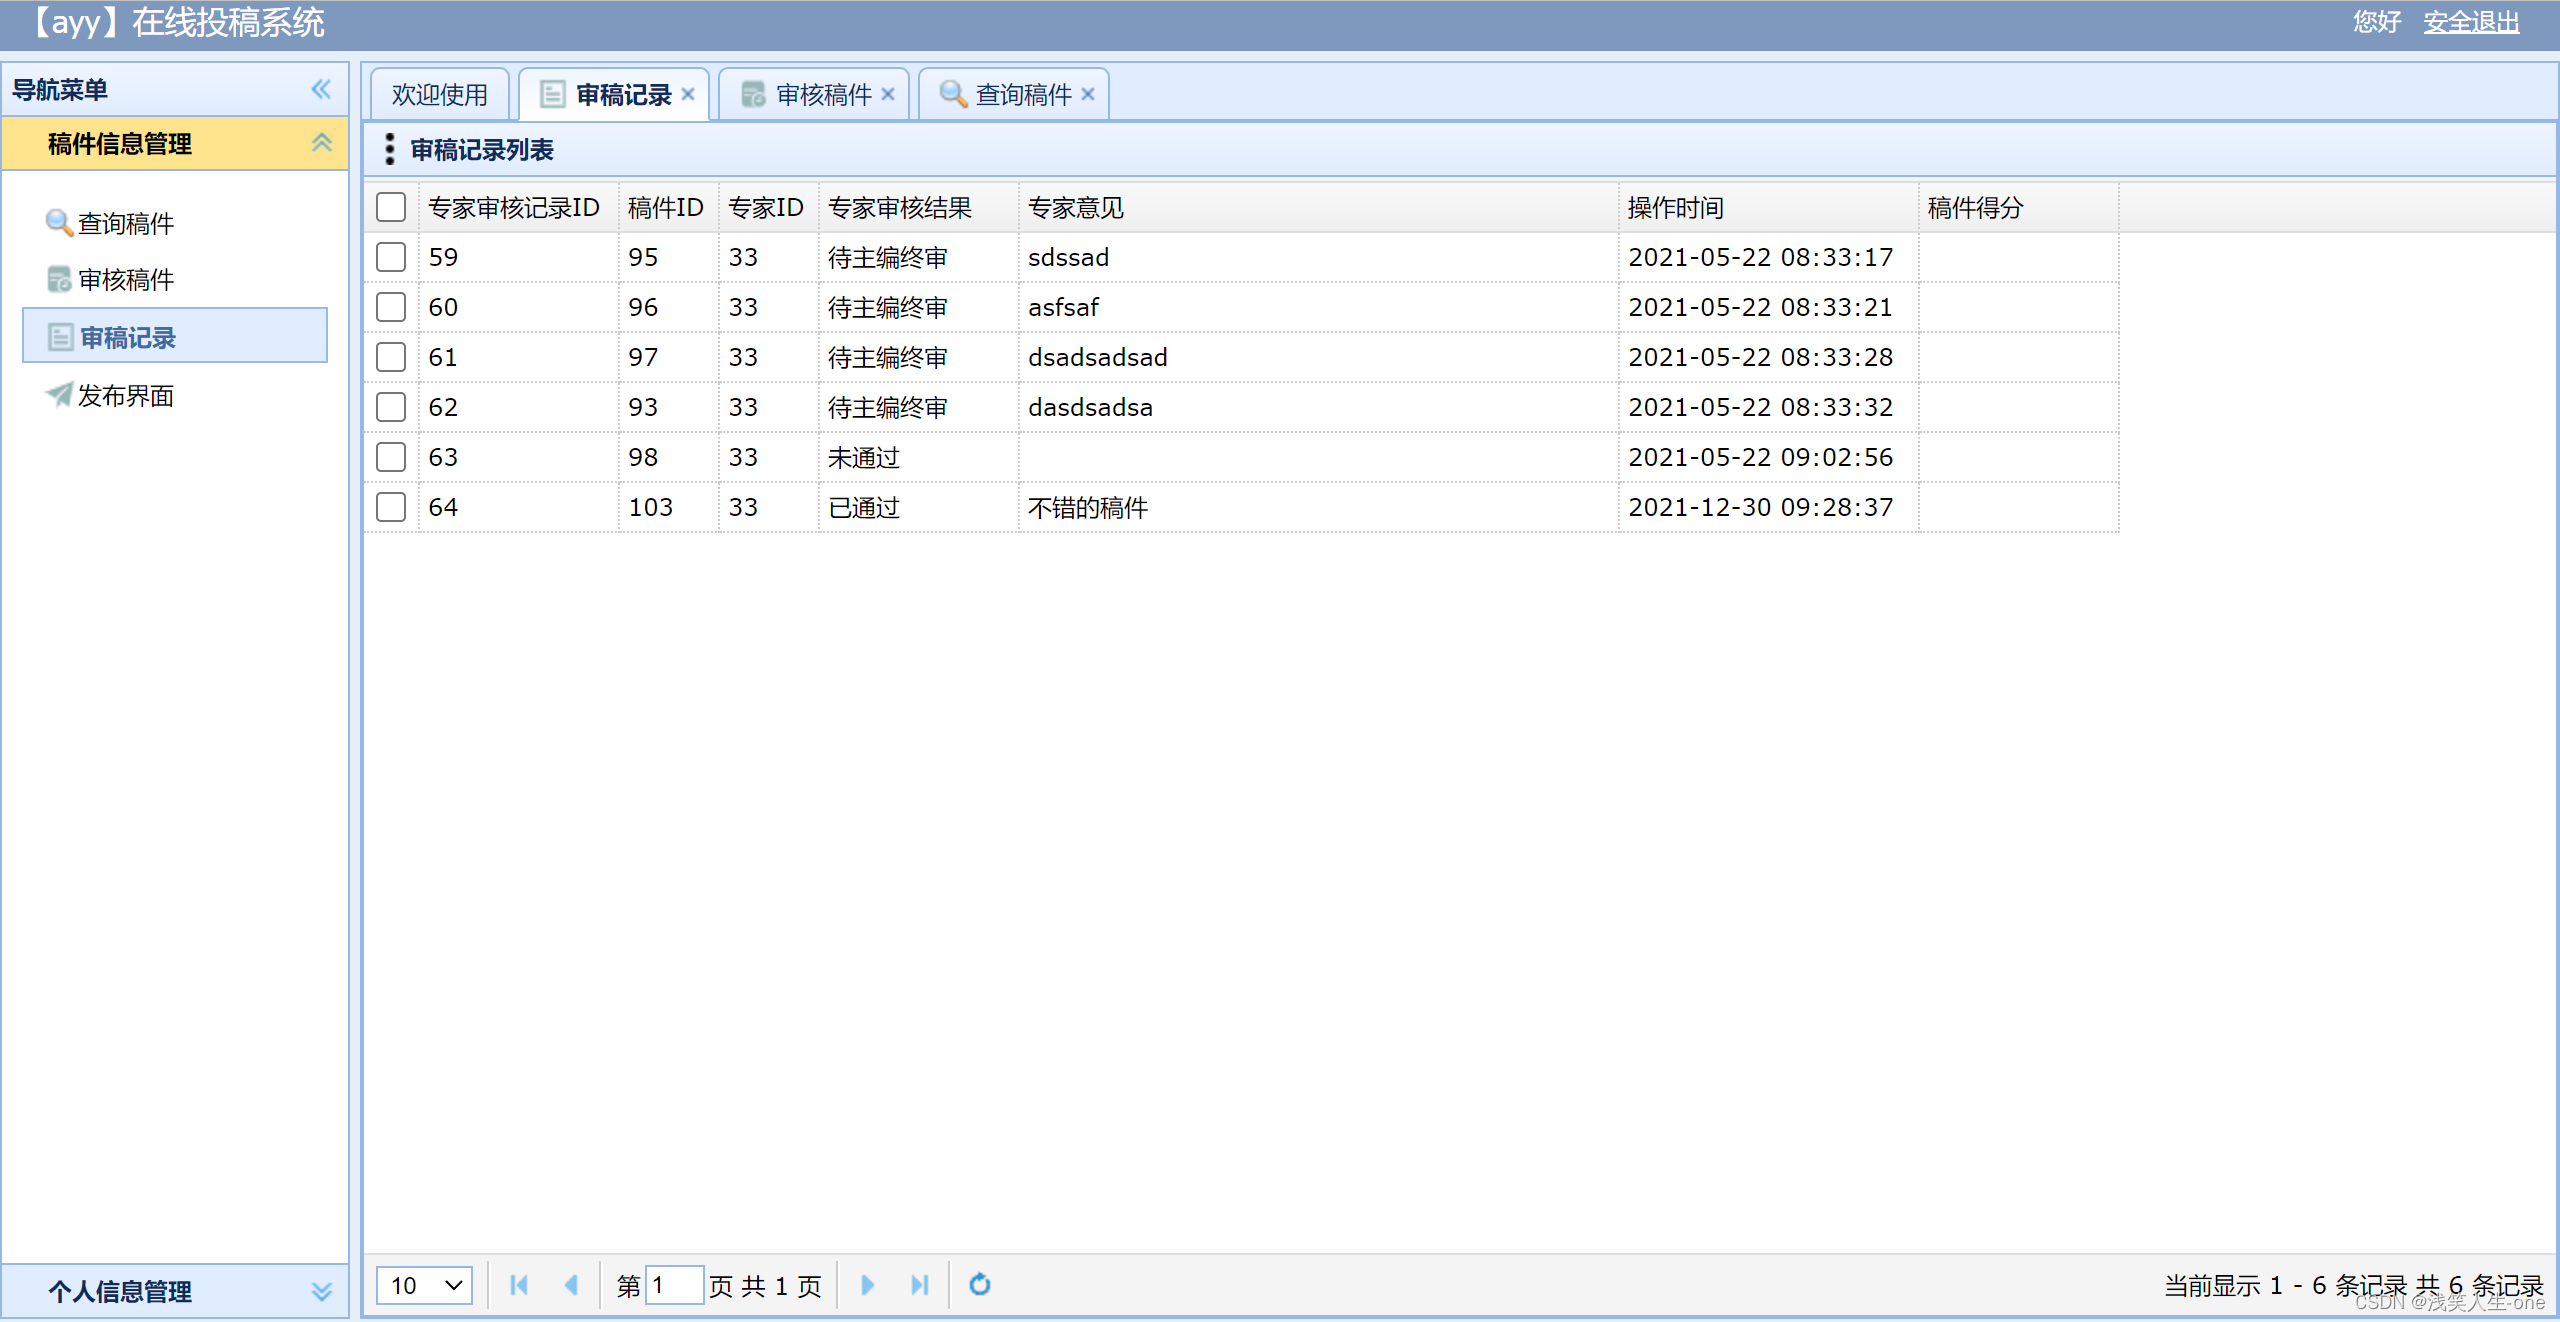Check the row with record ID 64
The height and width of the screenshot is (1322, 2560).
click(x=391, y=507)
